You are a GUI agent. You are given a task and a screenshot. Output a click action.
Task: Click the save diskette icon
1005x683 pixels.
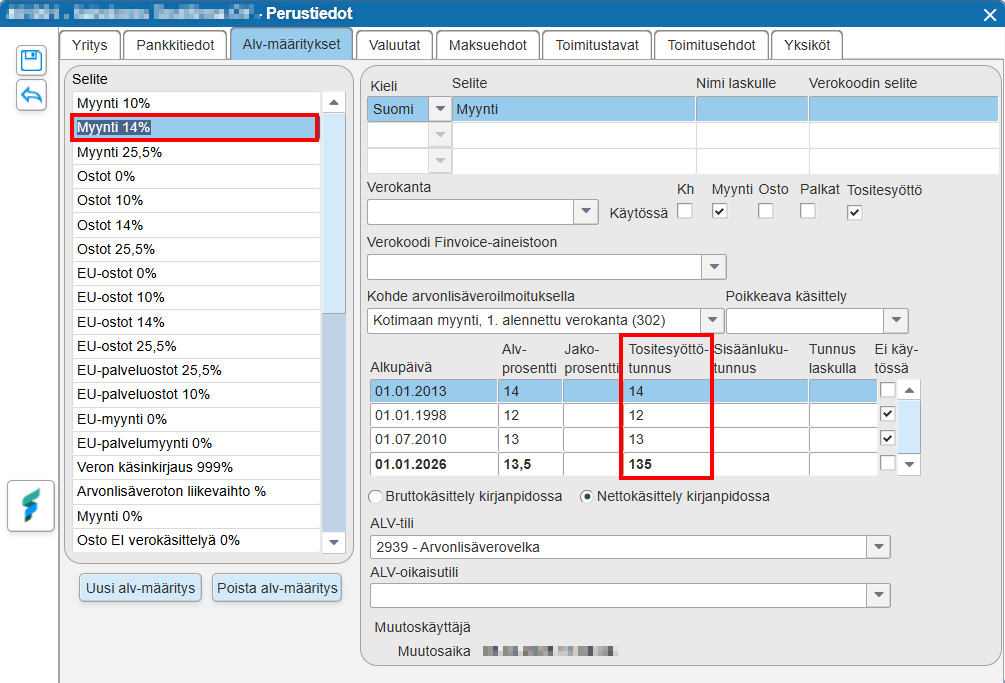[x=31, y=61]
